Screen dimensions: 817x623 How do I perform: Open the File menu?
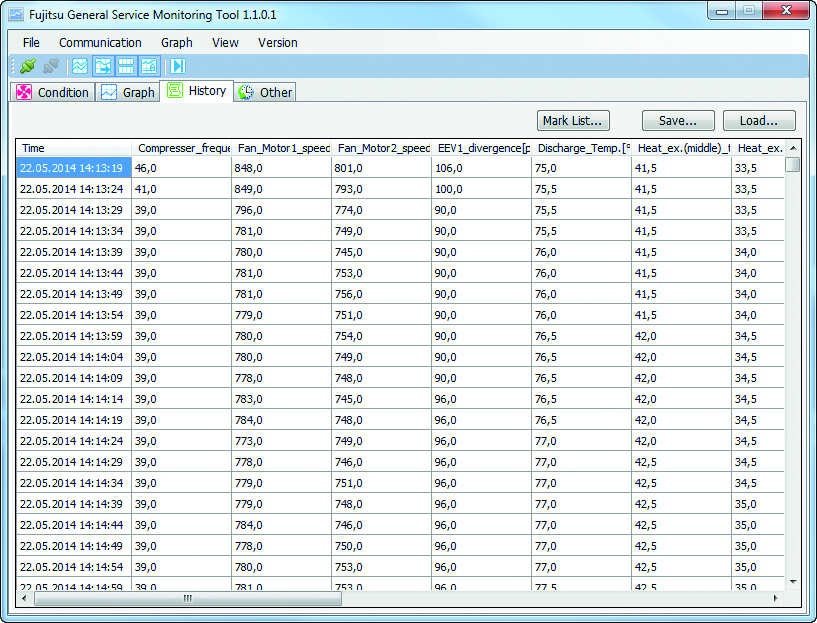click(31, 43)
